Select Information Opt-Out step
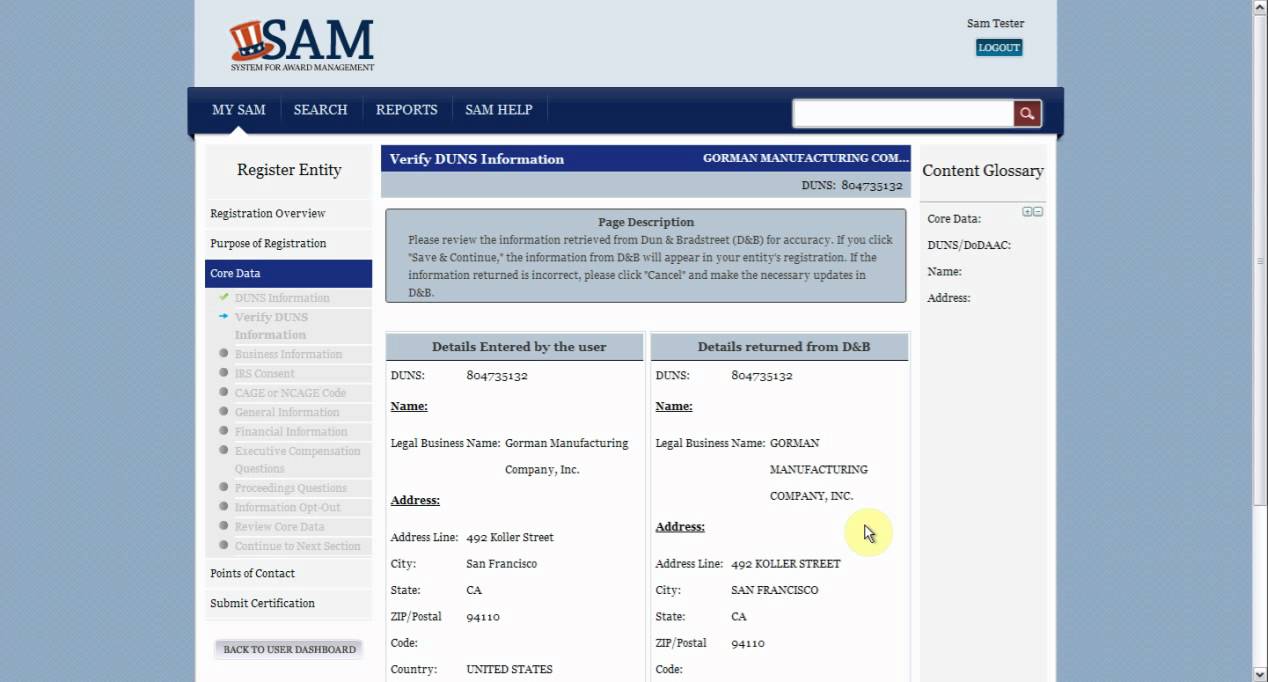 [x=288, y=507]
